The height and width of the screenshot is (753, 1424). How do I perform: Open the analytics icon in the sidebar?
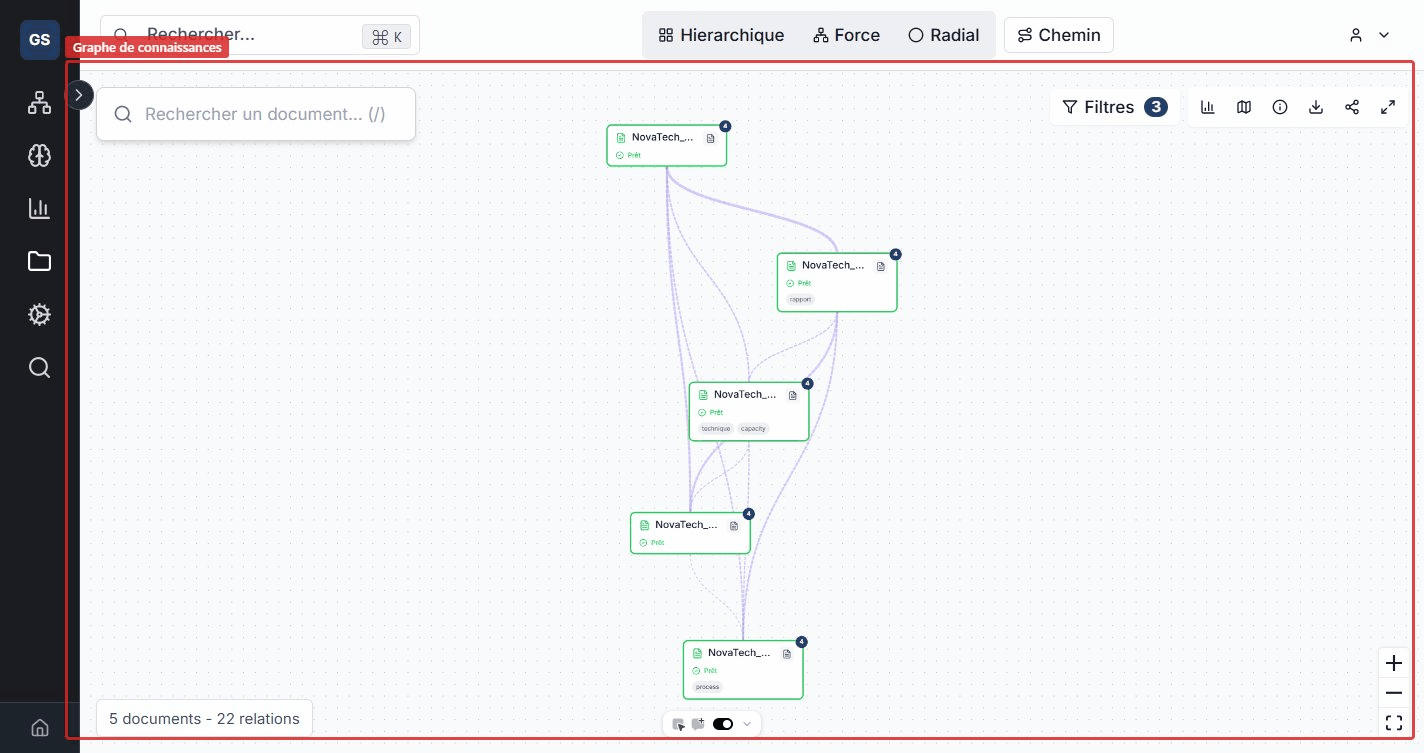coord(39,208)
